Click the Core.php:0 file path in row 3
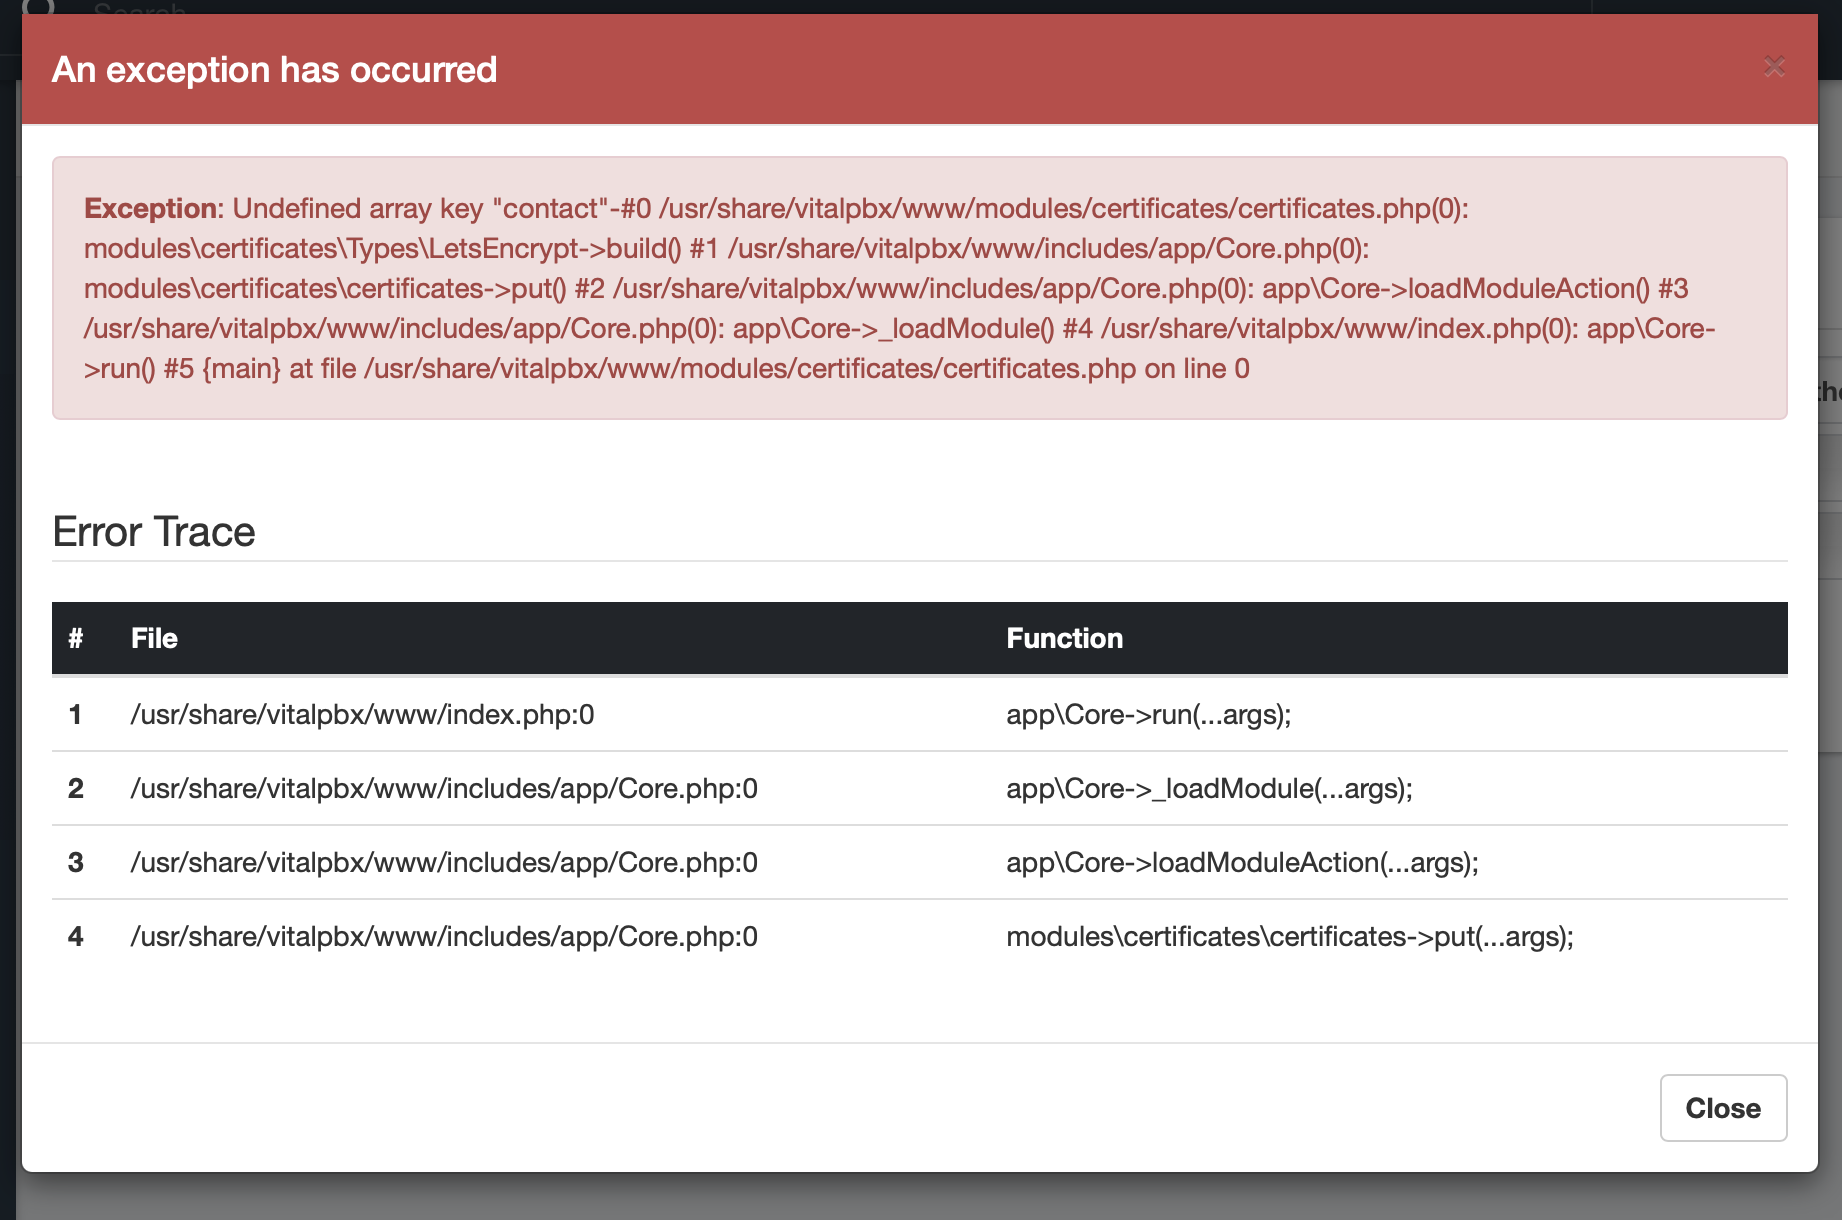Image resolution: width=1842 pixels, height=1220 pixels. click(444, 863)
